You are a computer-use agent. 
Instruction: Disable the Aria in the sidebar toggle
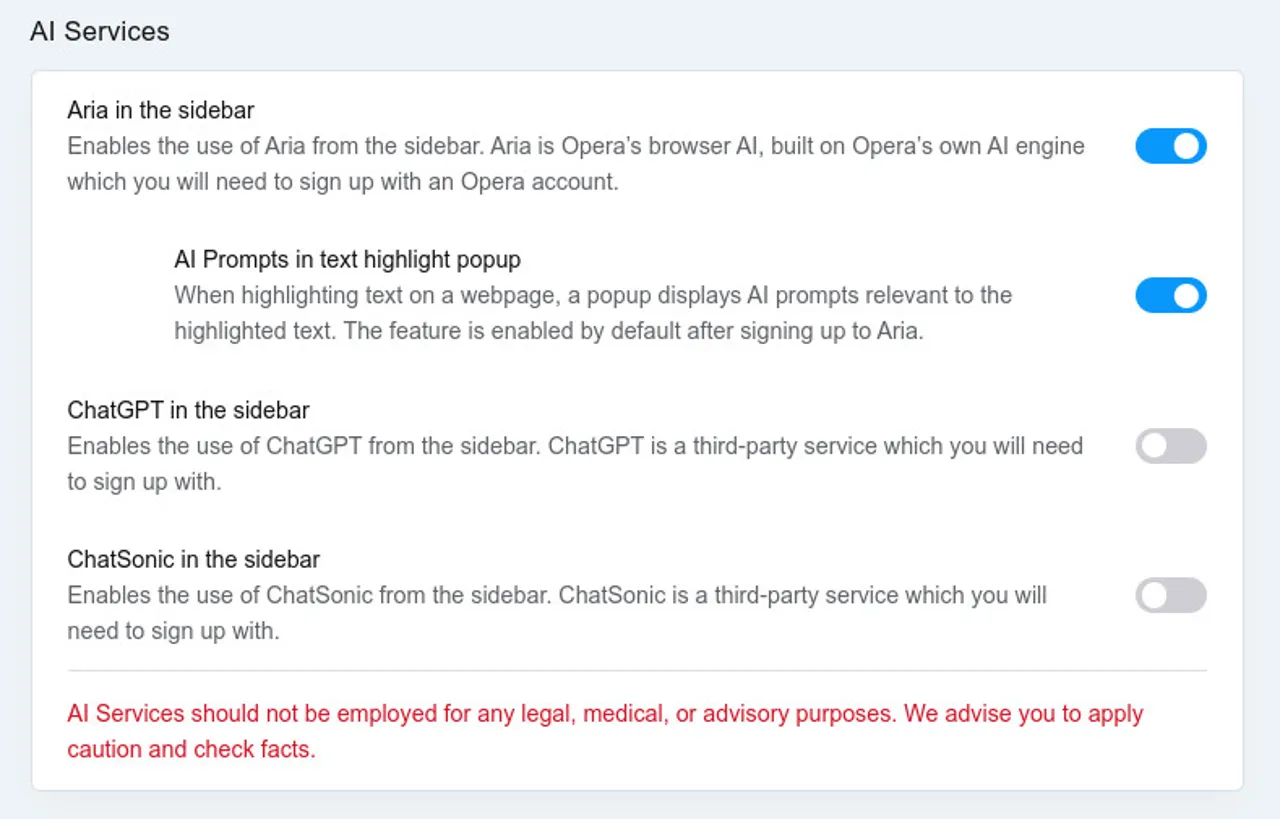1171,146
